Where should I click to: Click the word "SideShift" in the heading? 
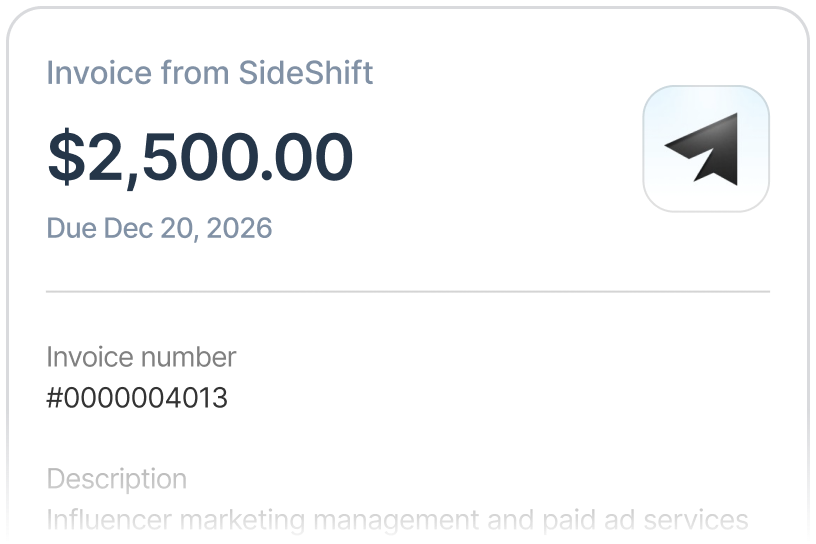[x=305, y=73]
